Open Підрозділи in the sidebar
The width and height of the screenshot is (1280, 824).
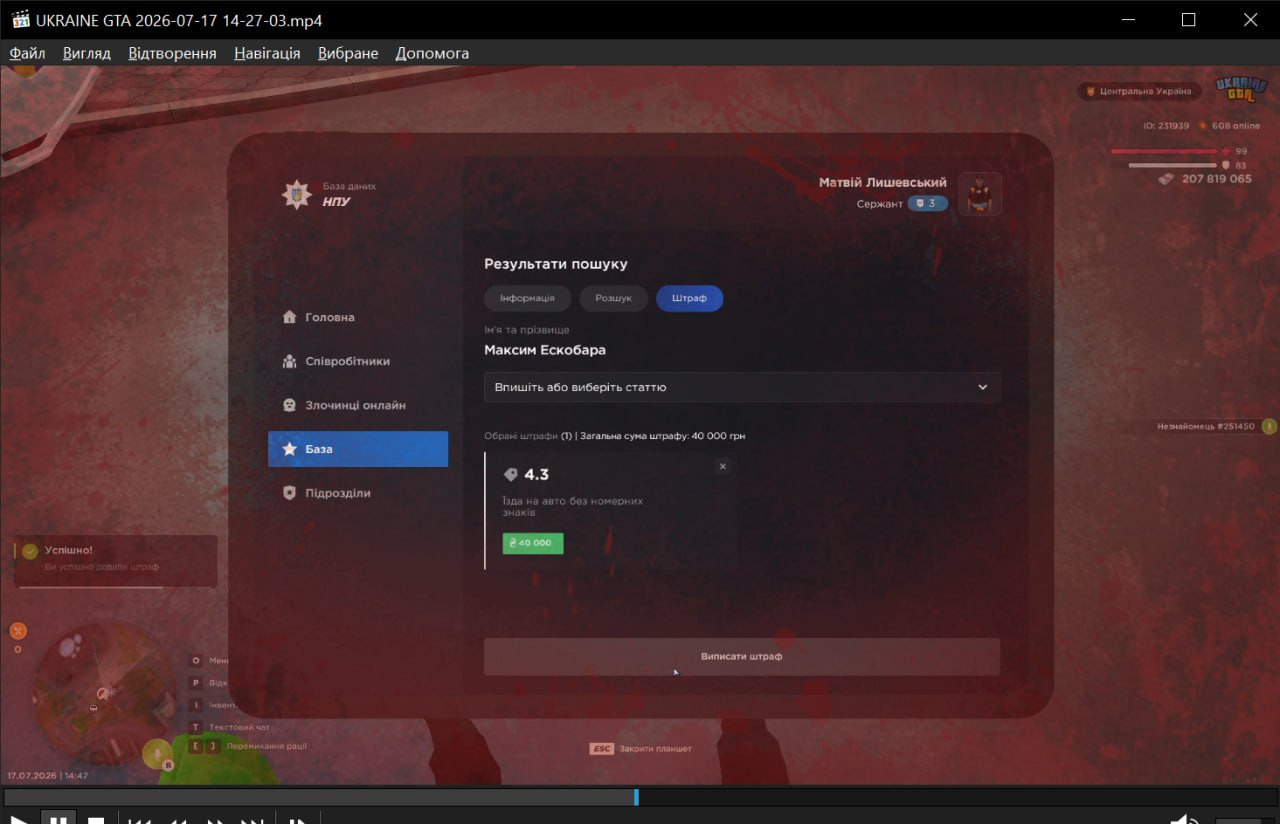click(358, 493)
